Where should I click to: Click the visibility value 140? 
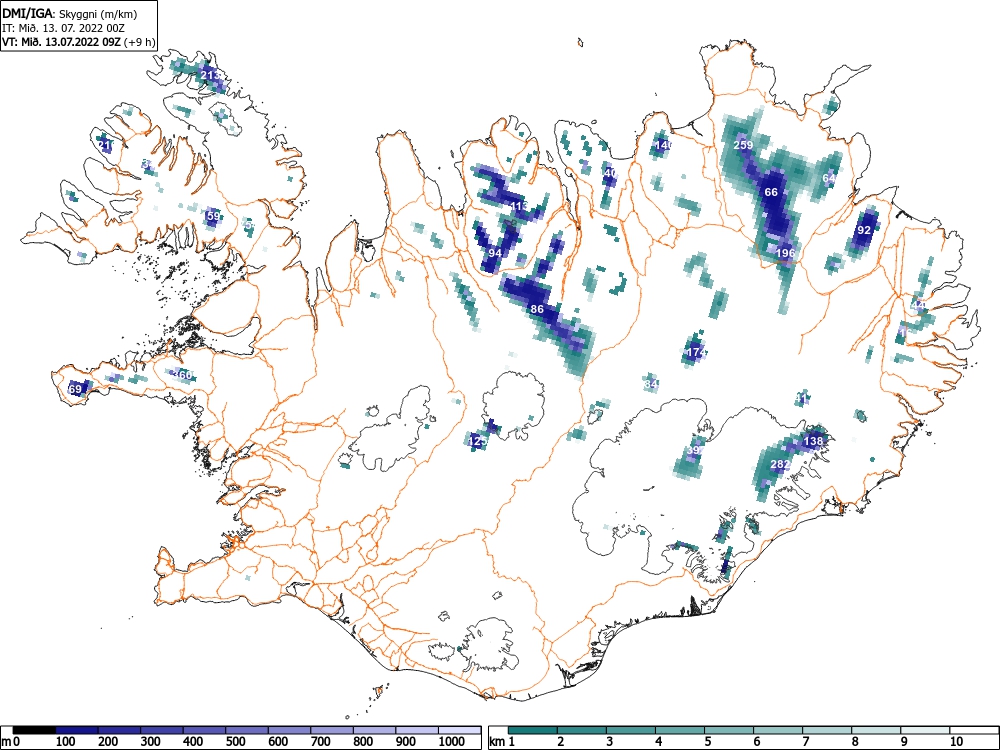click(663, 145)
